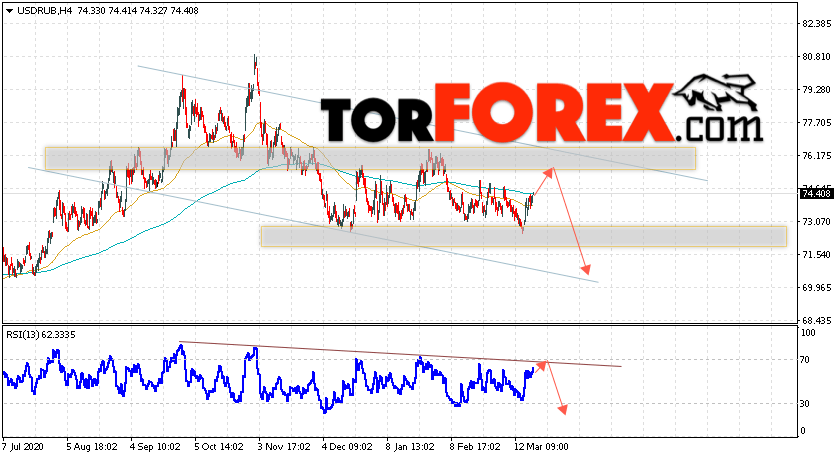The height and width of the screenshot is (458, 838).
Task: Select the 4 Sep 10:02 time label
Action: 155,447
